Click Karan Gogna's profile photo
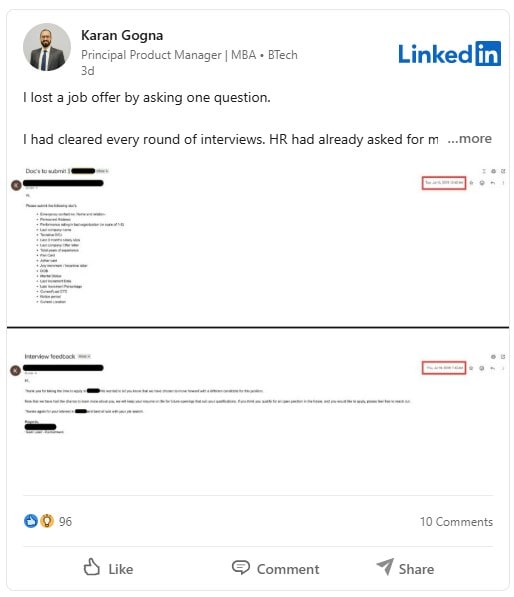Viewport: 514px width, 597px height. click(47, 47)
